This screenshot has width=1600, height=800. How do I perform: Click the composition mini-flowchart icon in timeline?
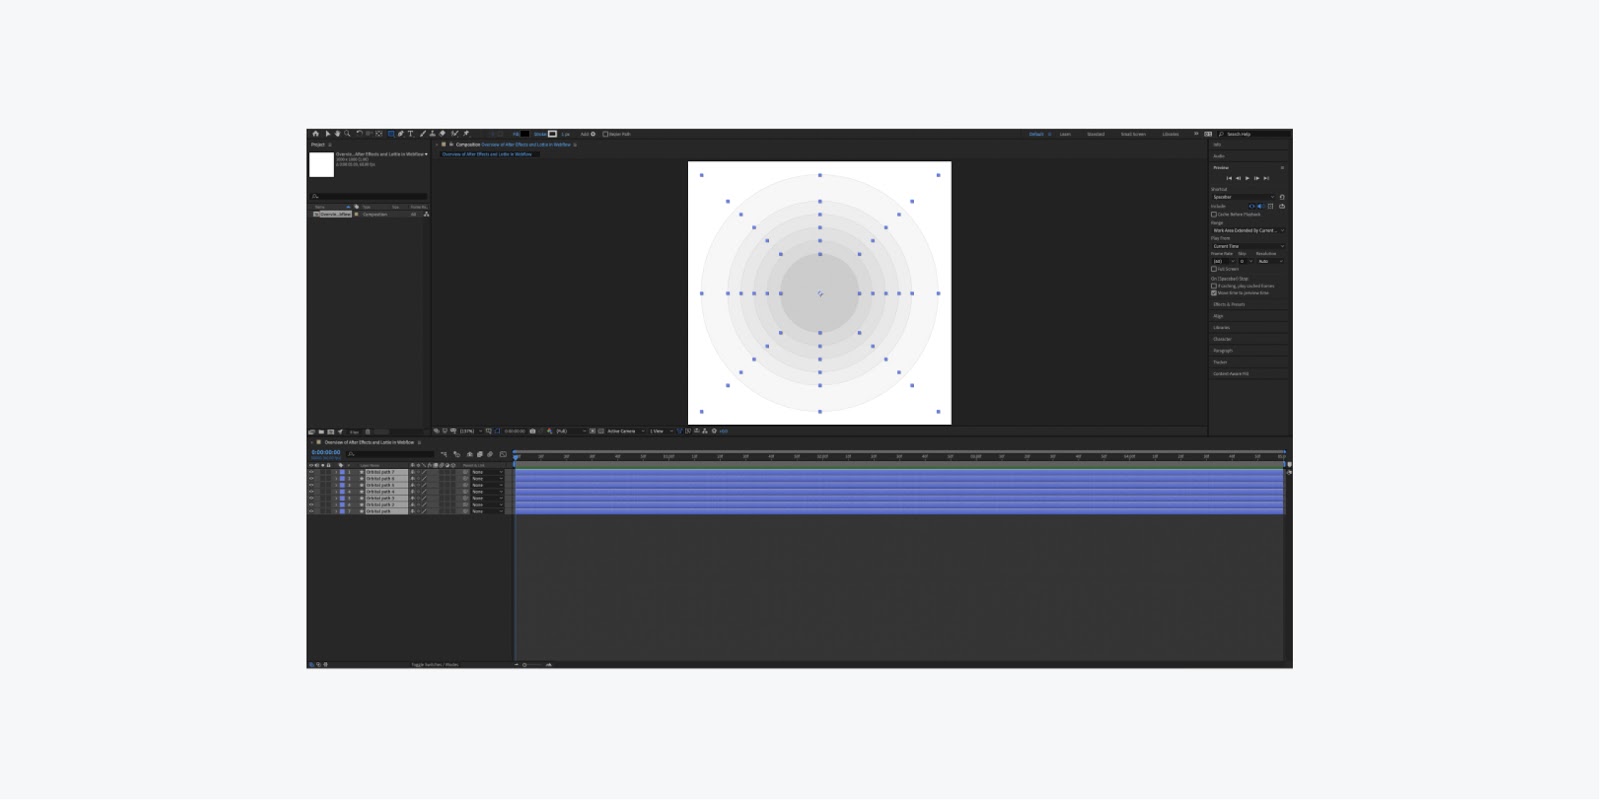444,453
